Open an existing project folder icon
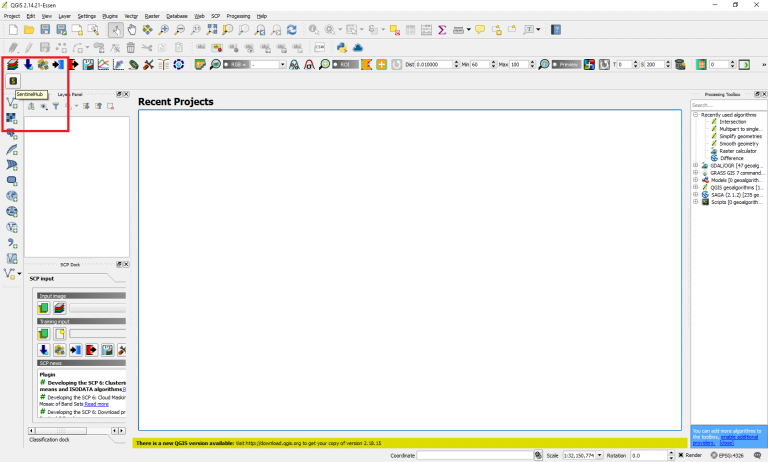The image size is (768, 462). 29,30
